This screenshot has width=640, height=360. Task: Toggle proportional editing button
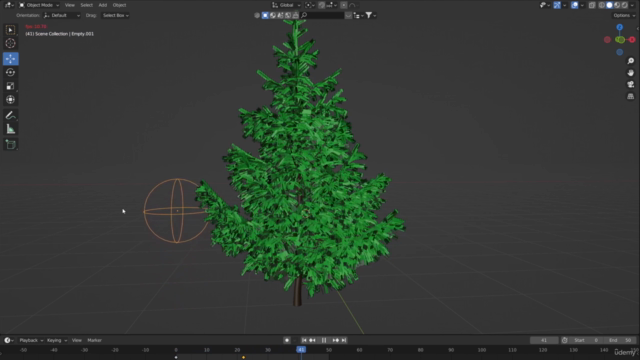click(344, 5)
